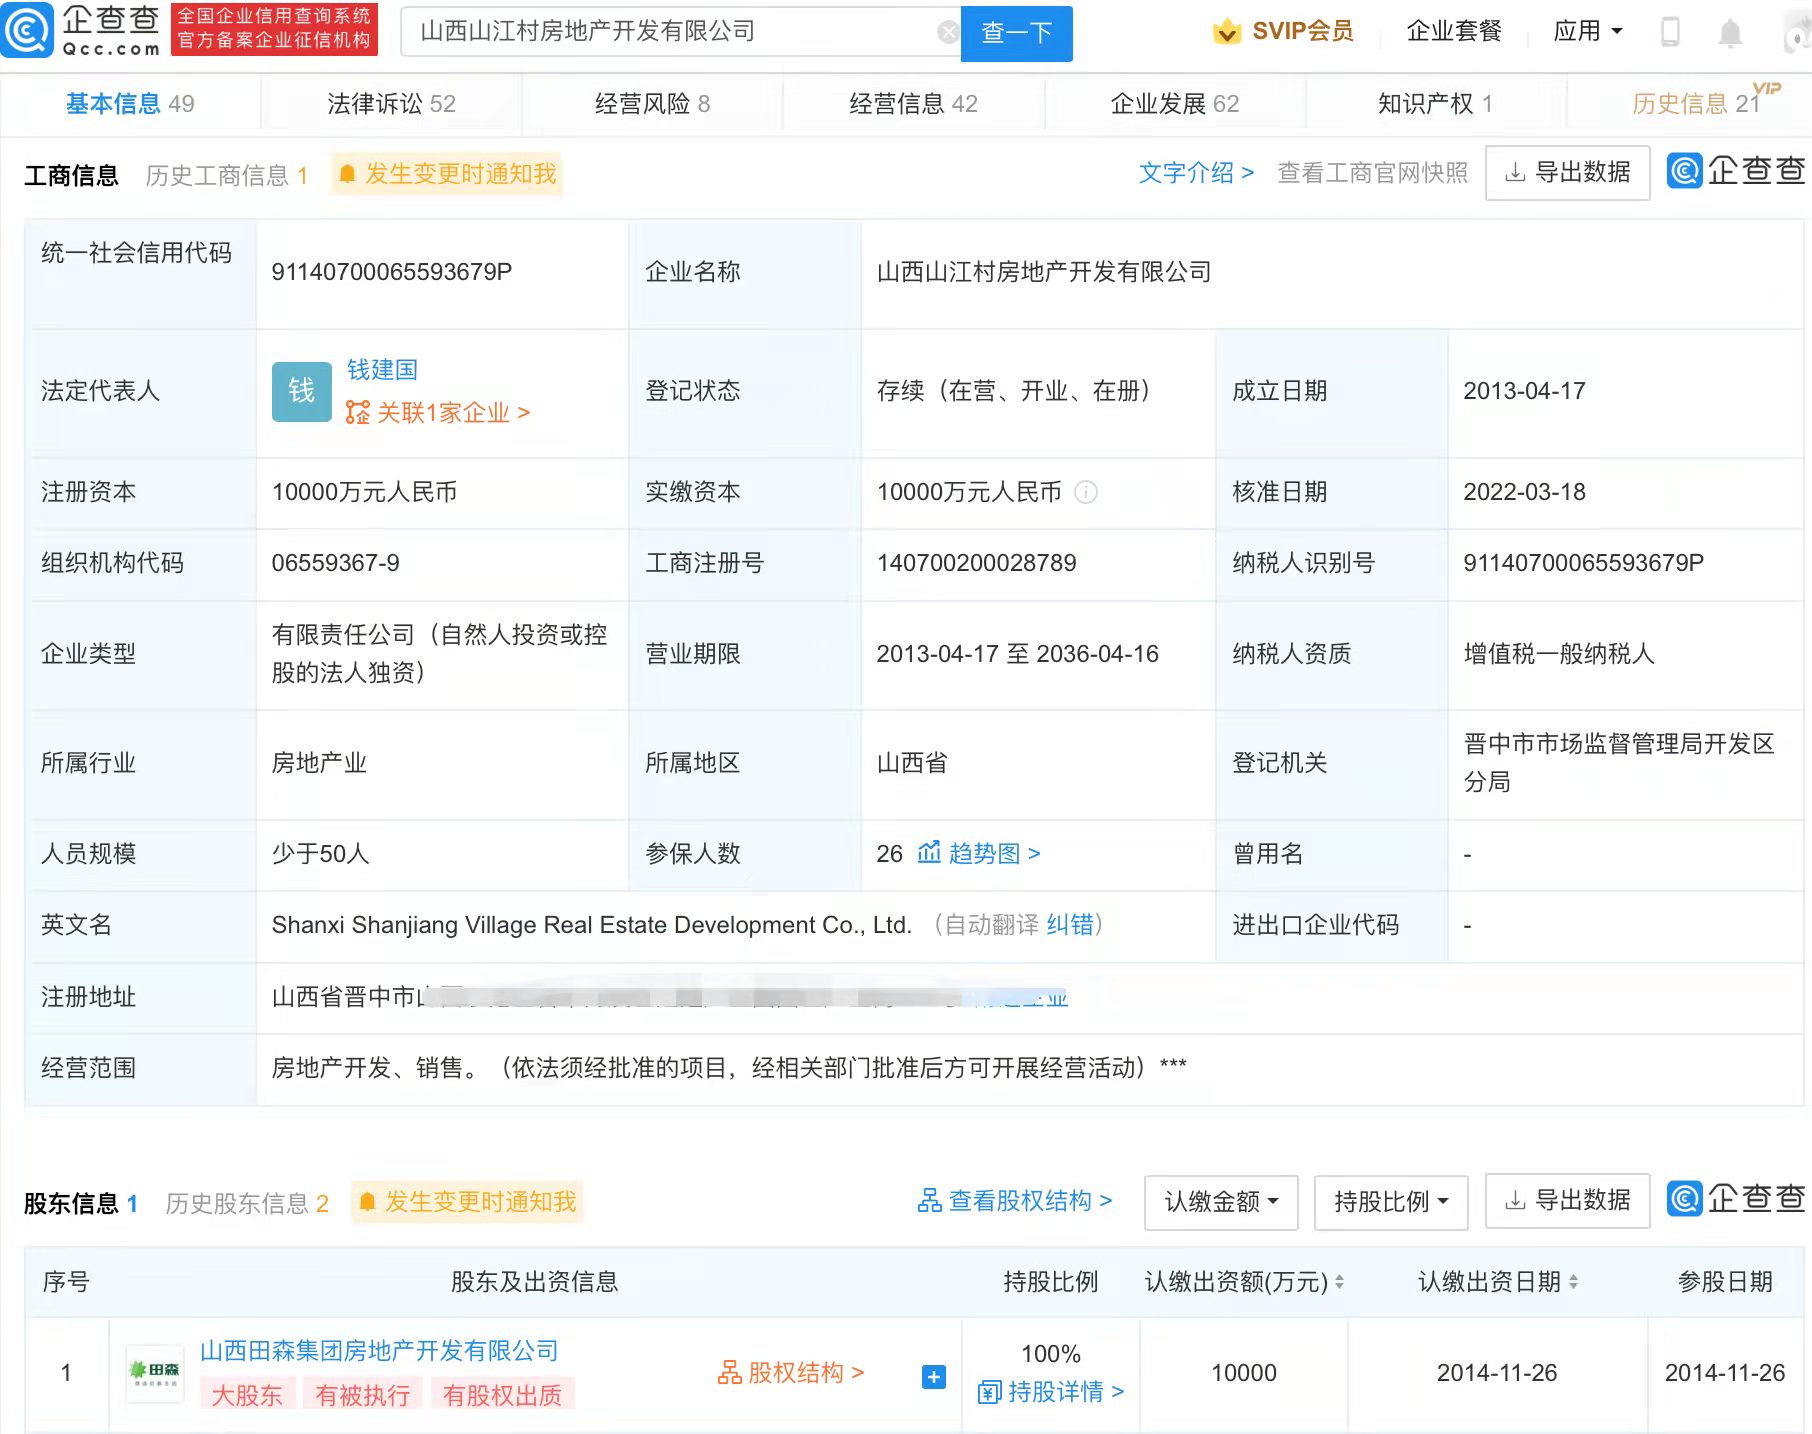Sort by 认缴出资额 column arrows

coord(1339,1282)
